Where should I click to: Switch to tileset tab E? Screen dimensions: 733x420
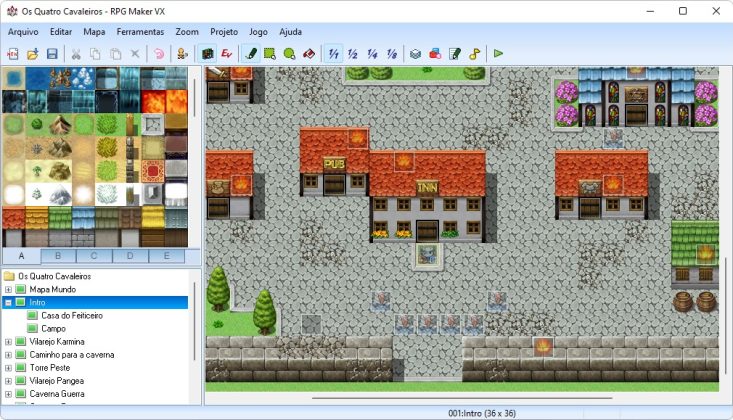click(166, 256)
